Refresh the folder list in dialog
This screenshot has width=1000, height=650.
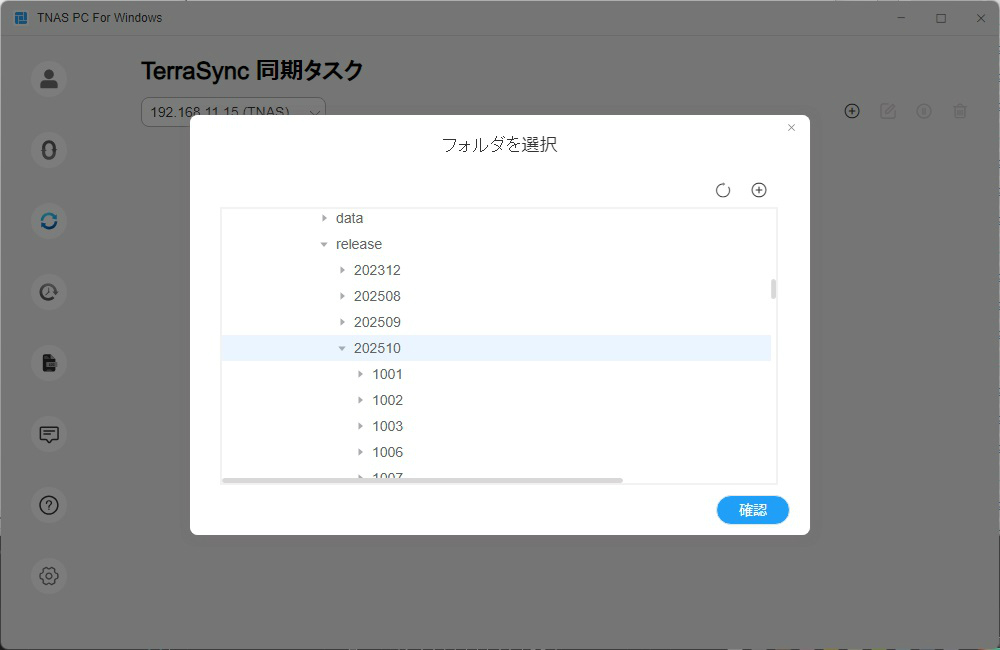point(723,190)
